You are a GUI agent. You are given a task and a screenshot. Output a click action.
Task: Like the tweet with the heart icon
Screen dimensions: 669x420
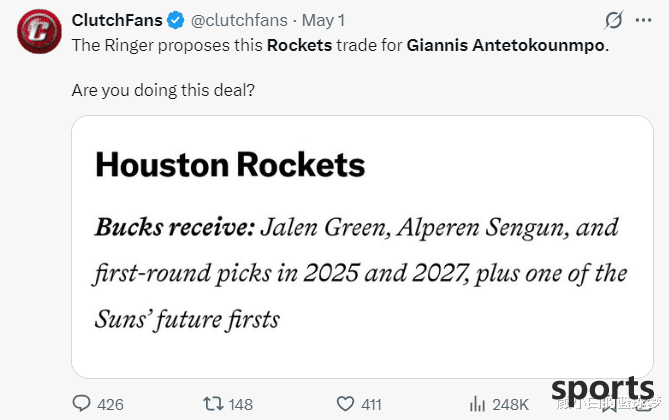point(345,403)
